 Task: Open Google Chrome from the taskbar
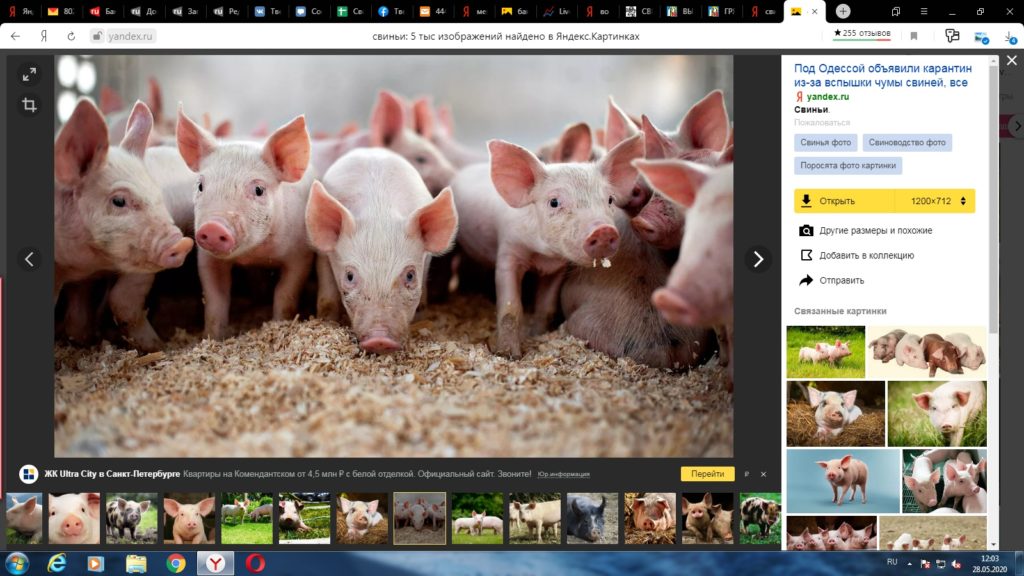click(x=175, y=563)
